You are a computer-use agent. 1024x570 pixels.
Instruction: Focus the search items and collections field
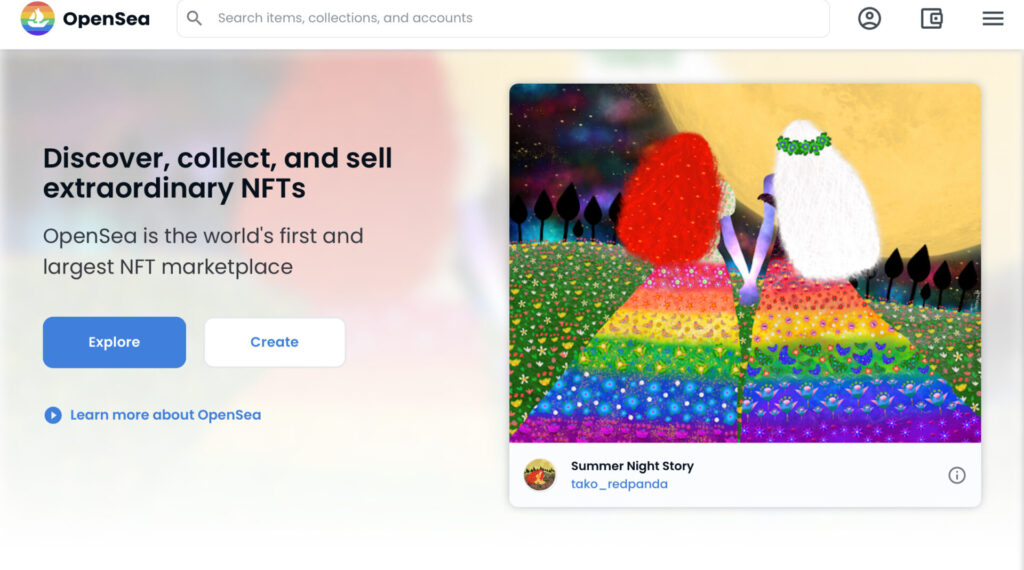503,18
